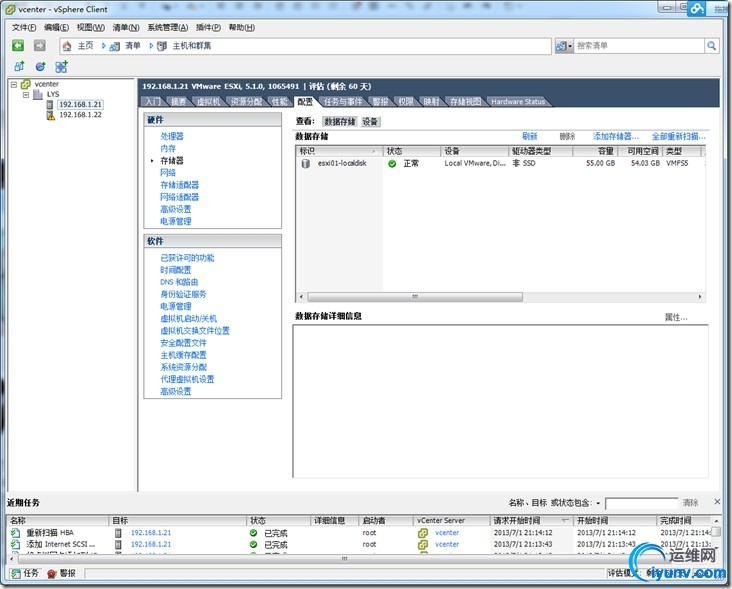Open the task filter criteria dropdown arrow
The height and width of the screenshot is (589, 732).
(598, 503)
